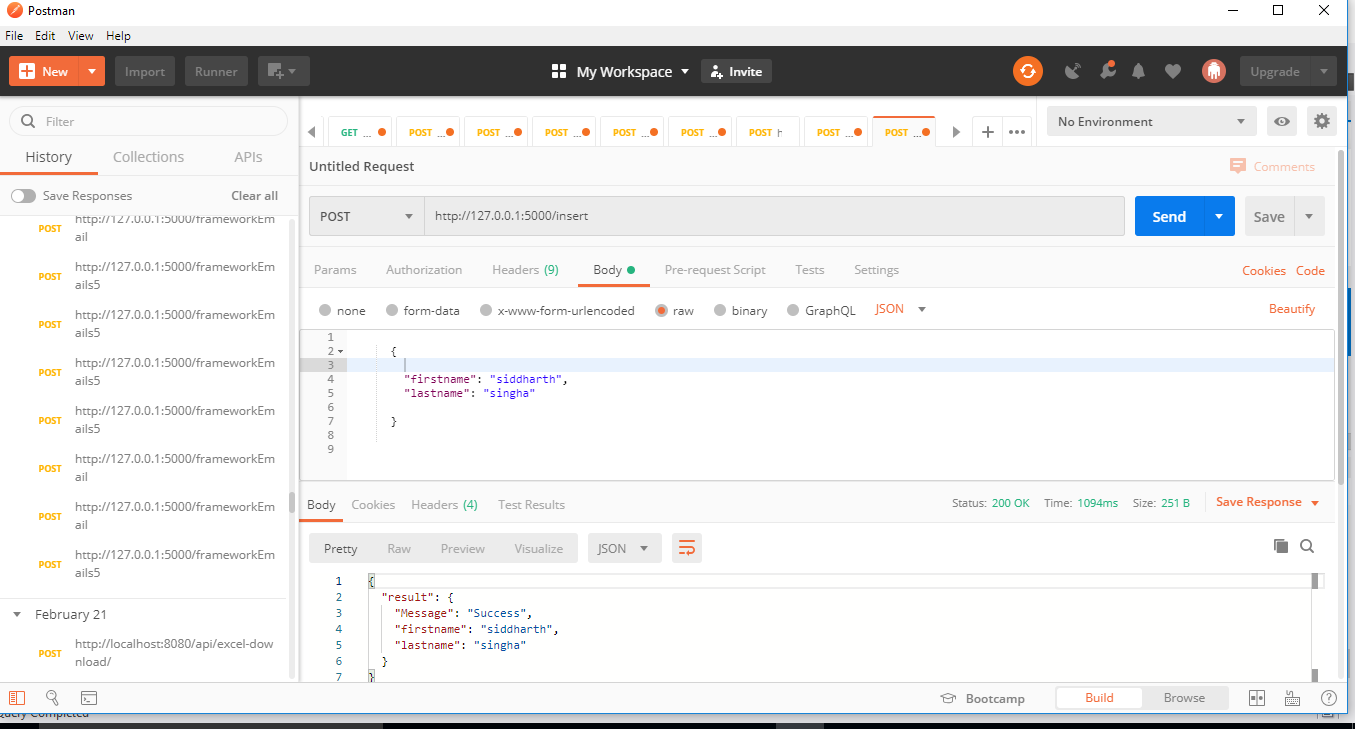This screenshot has height=729, width=1355.
Task: Open the Params request tab
Action: click(335, 270)
